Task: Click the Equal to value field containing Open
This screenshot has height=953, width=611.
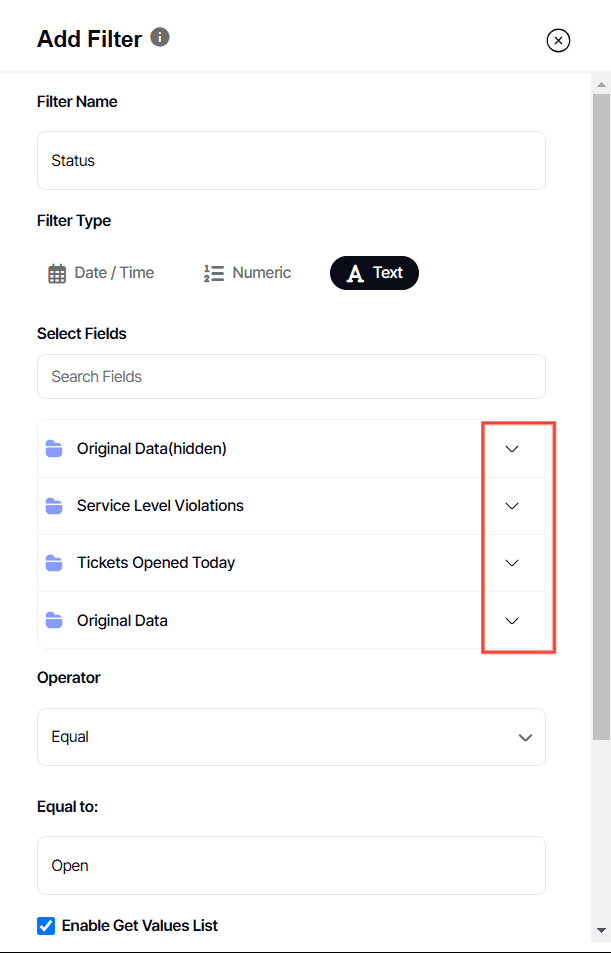Action: pos(291,864)
